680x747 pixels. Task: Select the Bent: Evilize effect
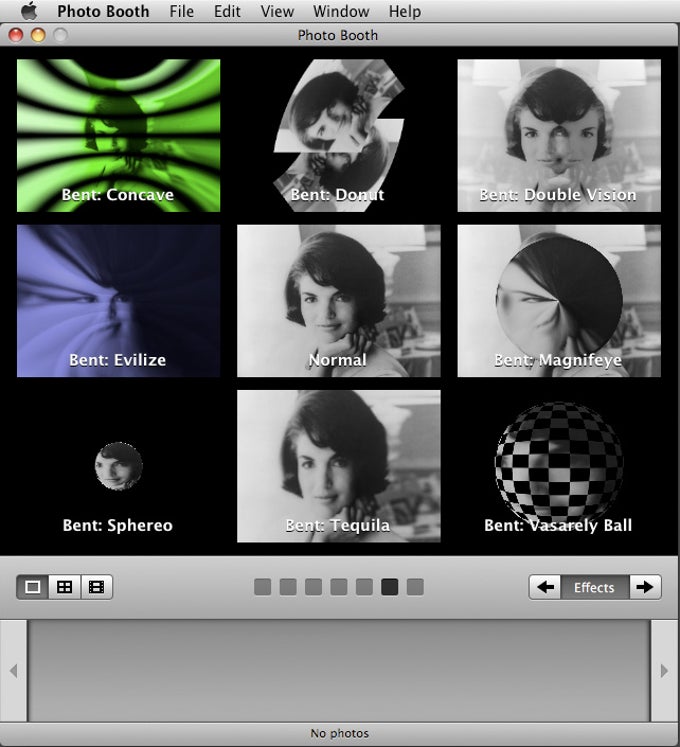118,301
